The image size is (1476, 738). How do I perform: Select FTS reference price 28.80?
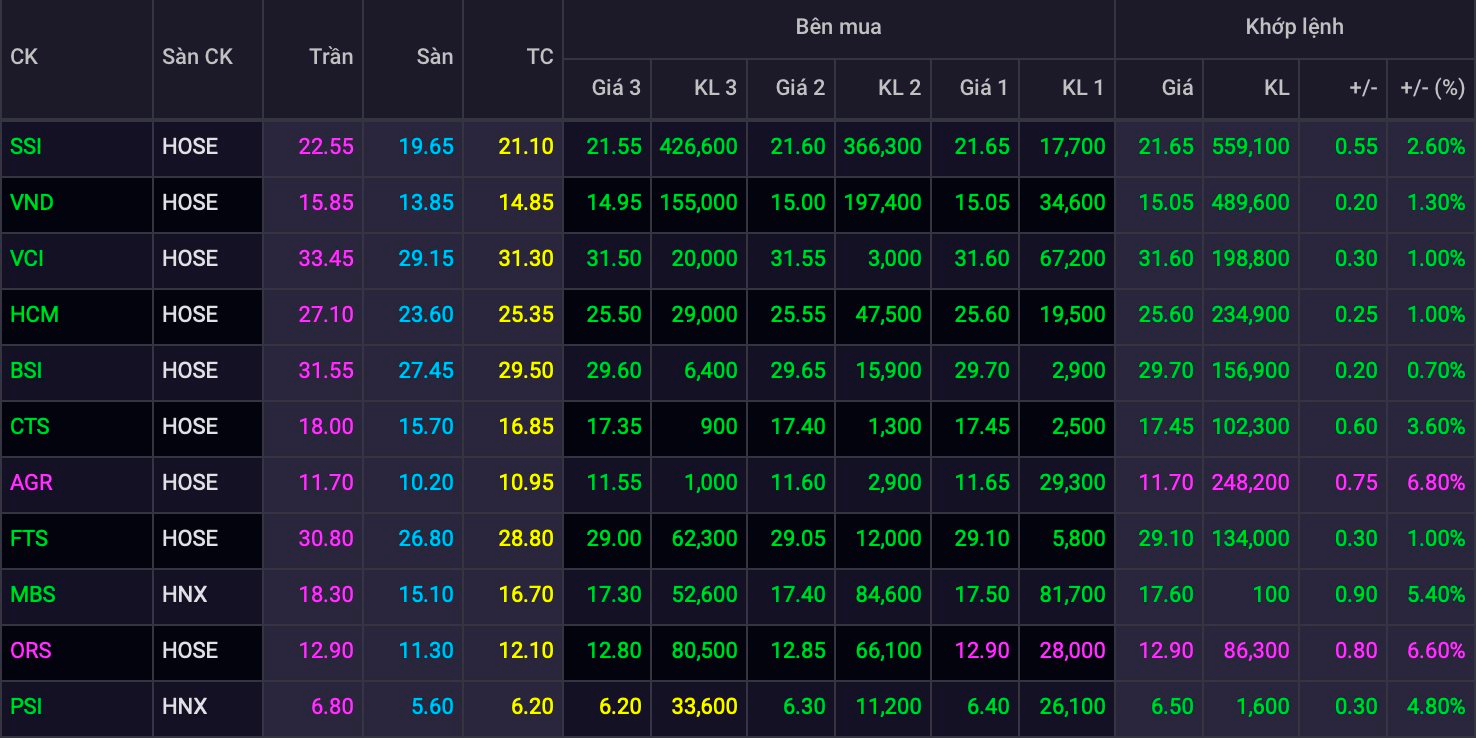[x=526, y=539]
